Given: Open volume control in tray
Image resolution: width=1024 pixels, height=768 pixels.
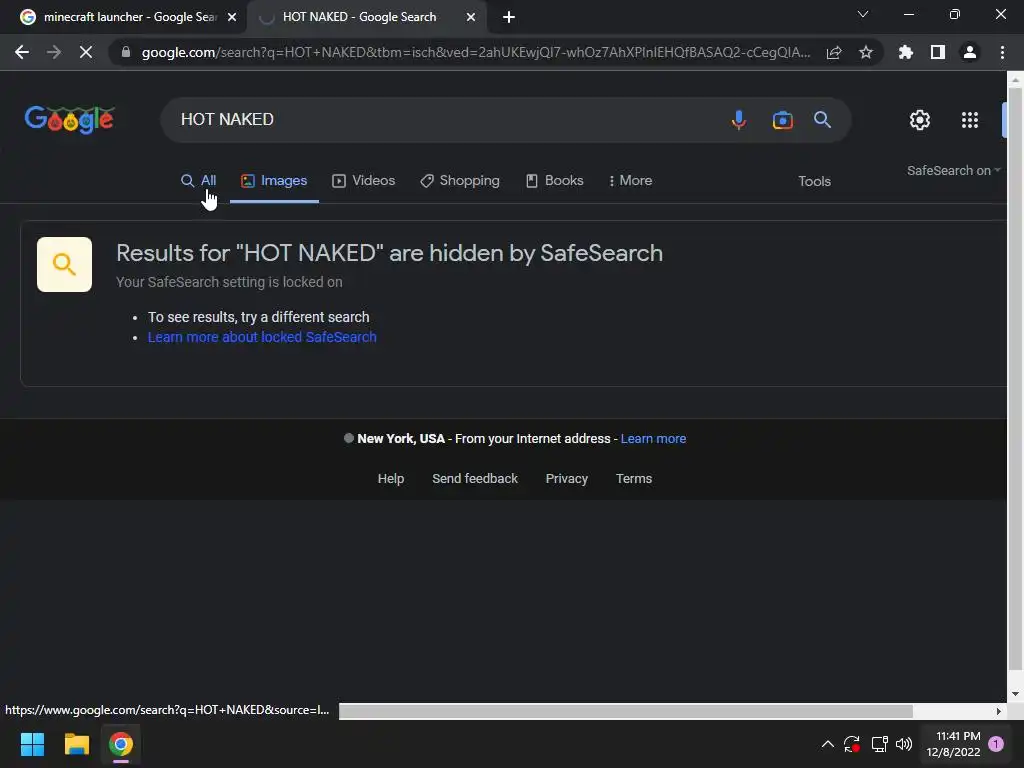Looking at the screenshot, I should pos(904,744).
